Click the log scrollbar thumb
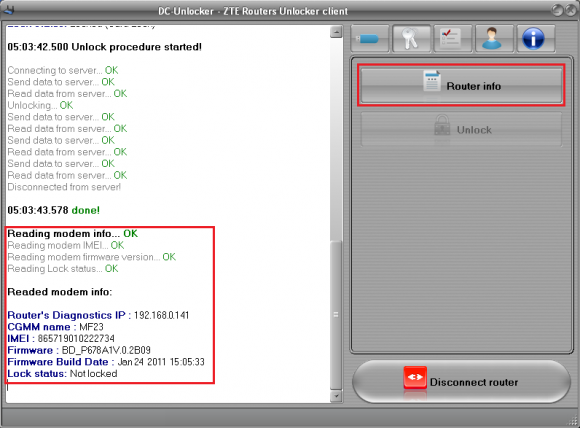The height and width of the screenshot is (428, 580). pyautogui.click(x=336, y=315)
